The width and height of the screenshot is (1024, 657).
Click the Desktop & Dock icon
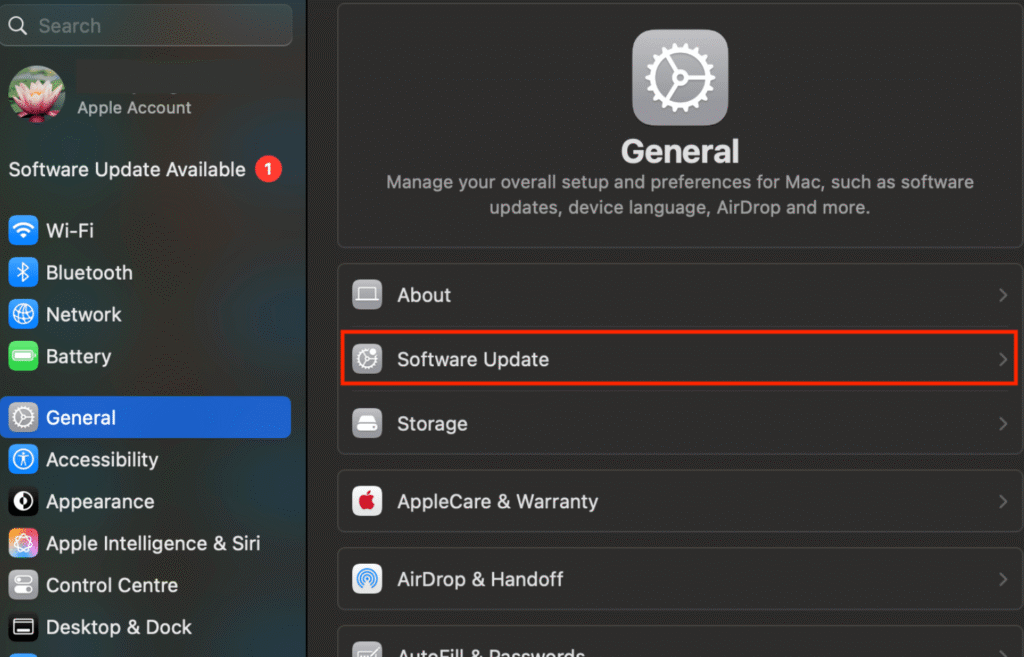coord(23,627)
